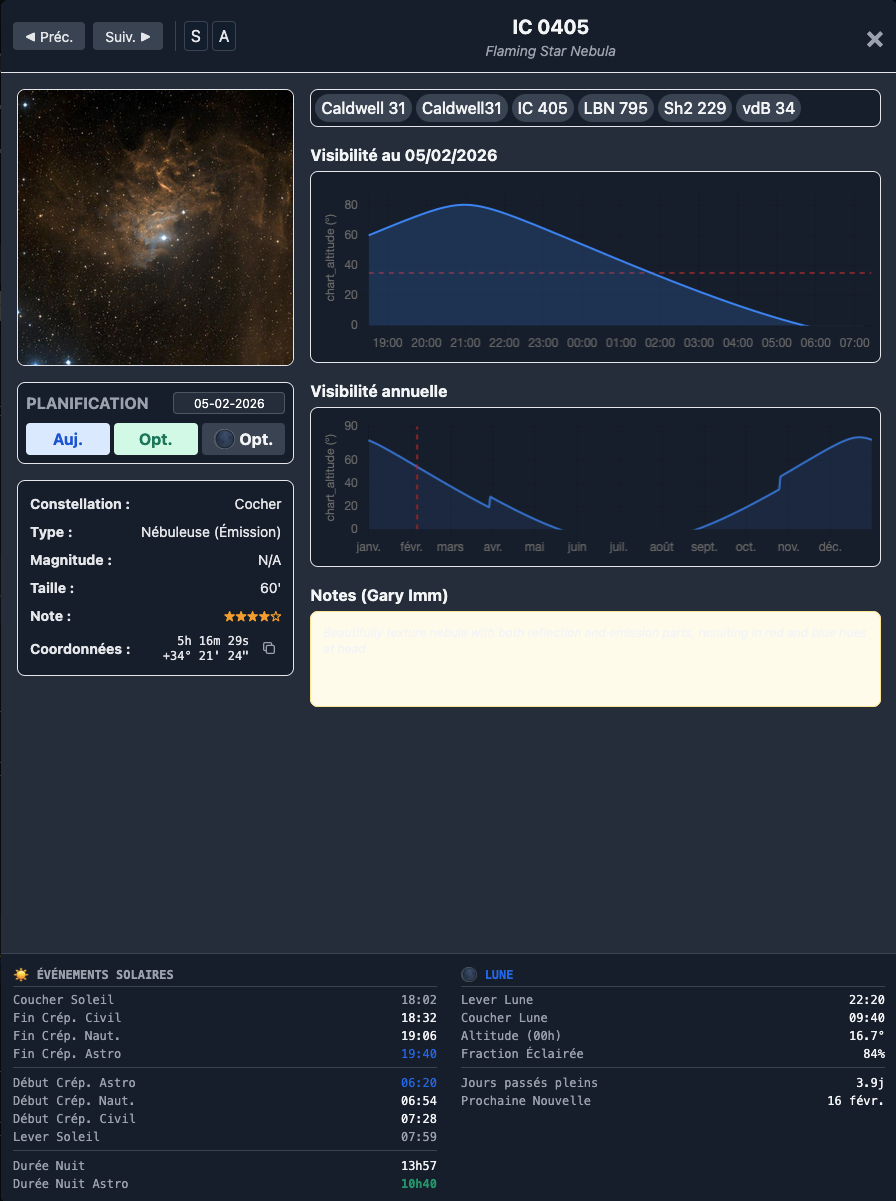Click the S toggle button
The width and height of the screenshot is (896, 1201).
coord(196,37)
